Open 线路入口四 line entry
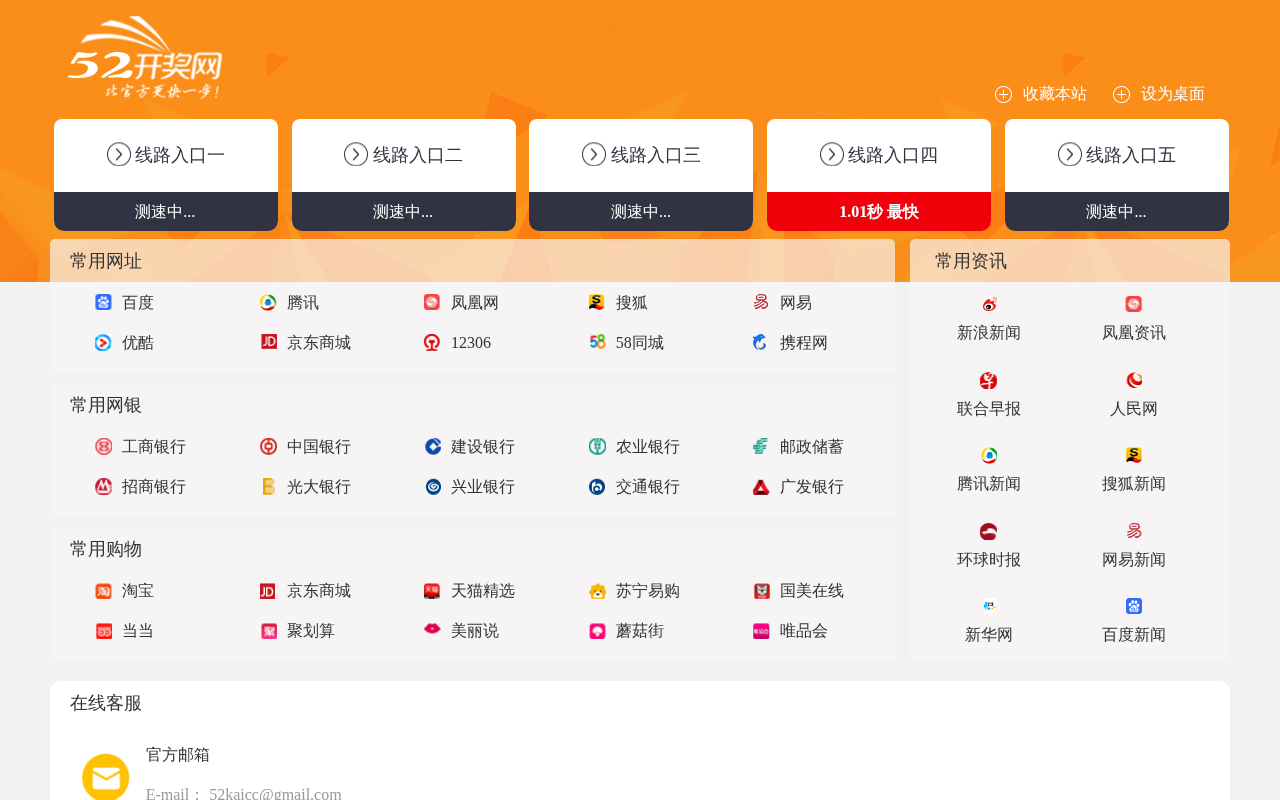The height and width of the screenshot is (800, 1280). pyautogui.click(x=879, y=155)
